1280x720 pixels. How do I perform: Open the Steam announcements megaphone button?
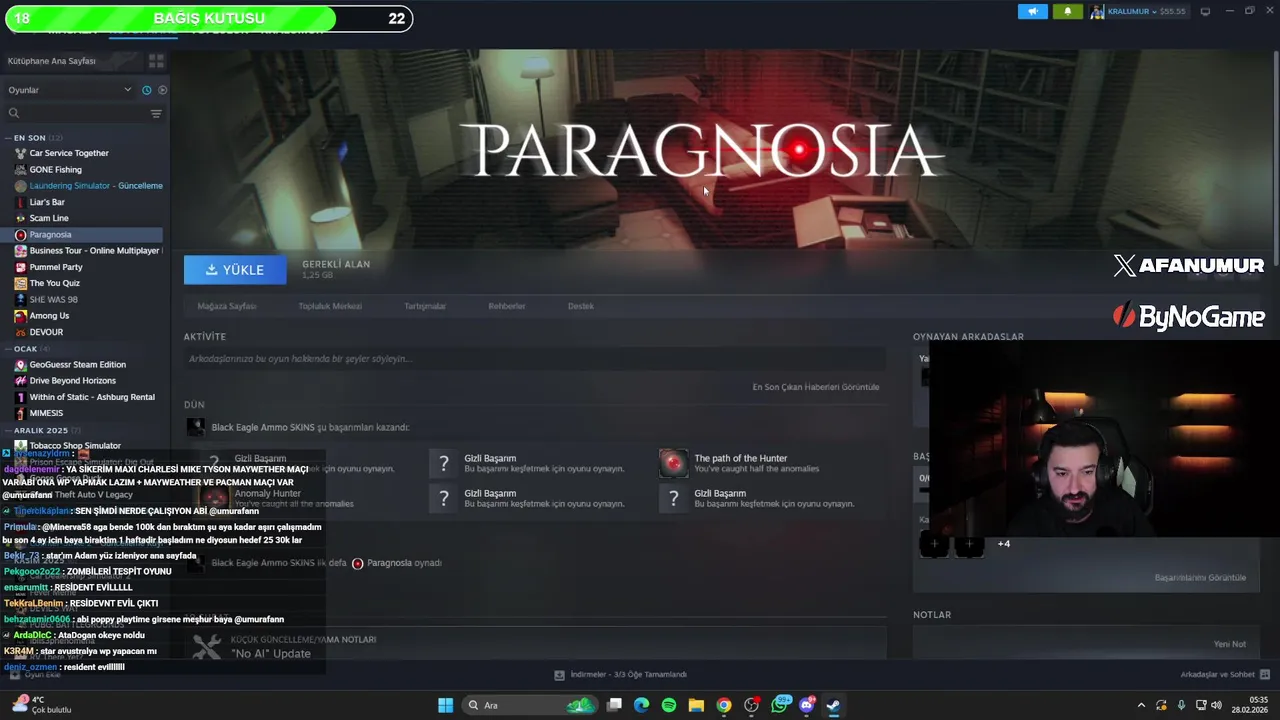coord(1033,11)
